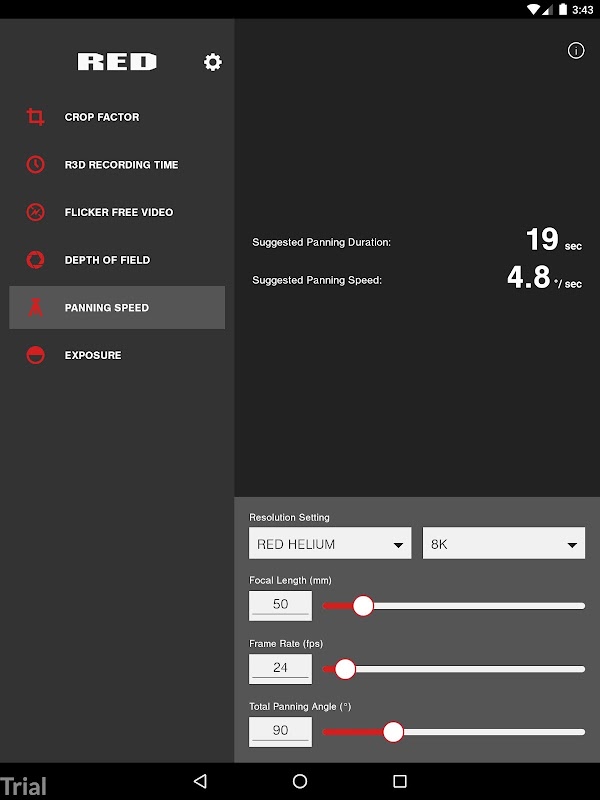This screenshot has width=600, height=800.
Task: Tap the Flicker Free Video icon
Action: pos(35,212)
